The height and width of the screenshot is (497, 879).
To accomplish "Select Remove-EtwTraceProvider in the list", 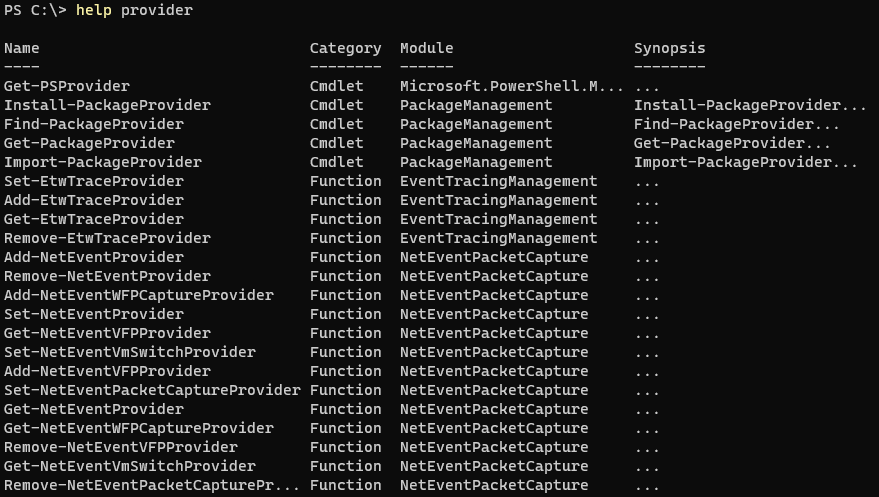I will click(107, 238).
